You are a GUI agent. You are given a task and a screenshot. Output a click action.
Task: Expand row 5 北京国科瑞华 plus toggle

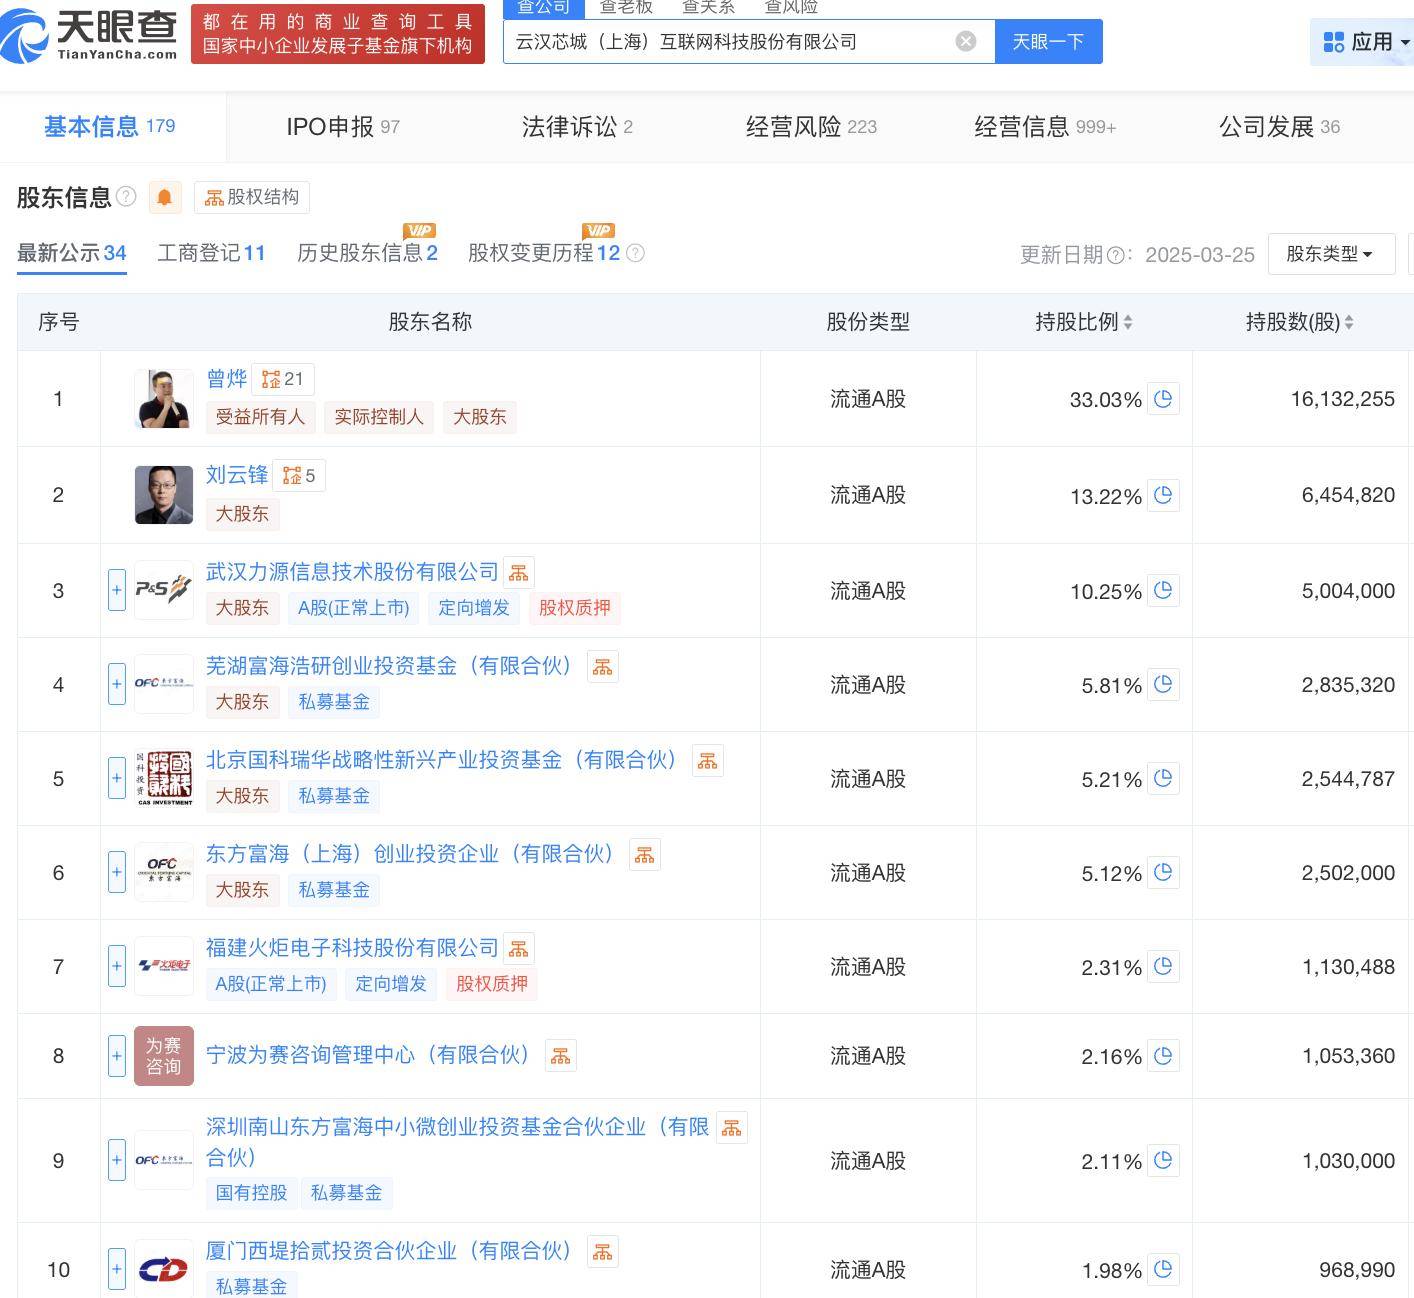click(117, 778)
